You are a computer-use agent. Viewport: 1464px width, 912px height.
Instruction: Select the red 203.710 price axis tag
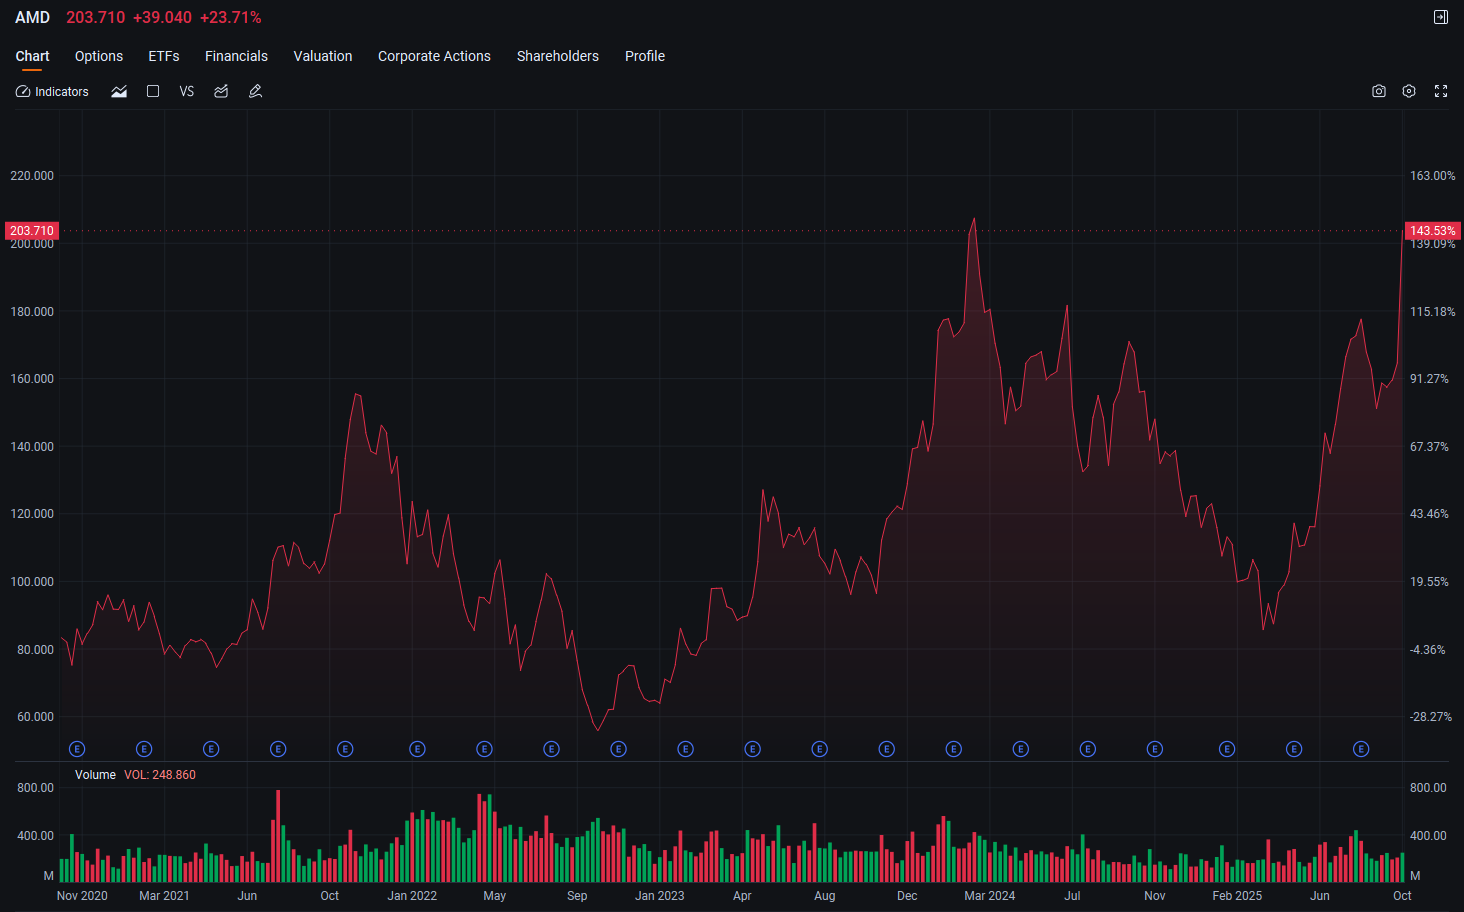click(32, 231)
